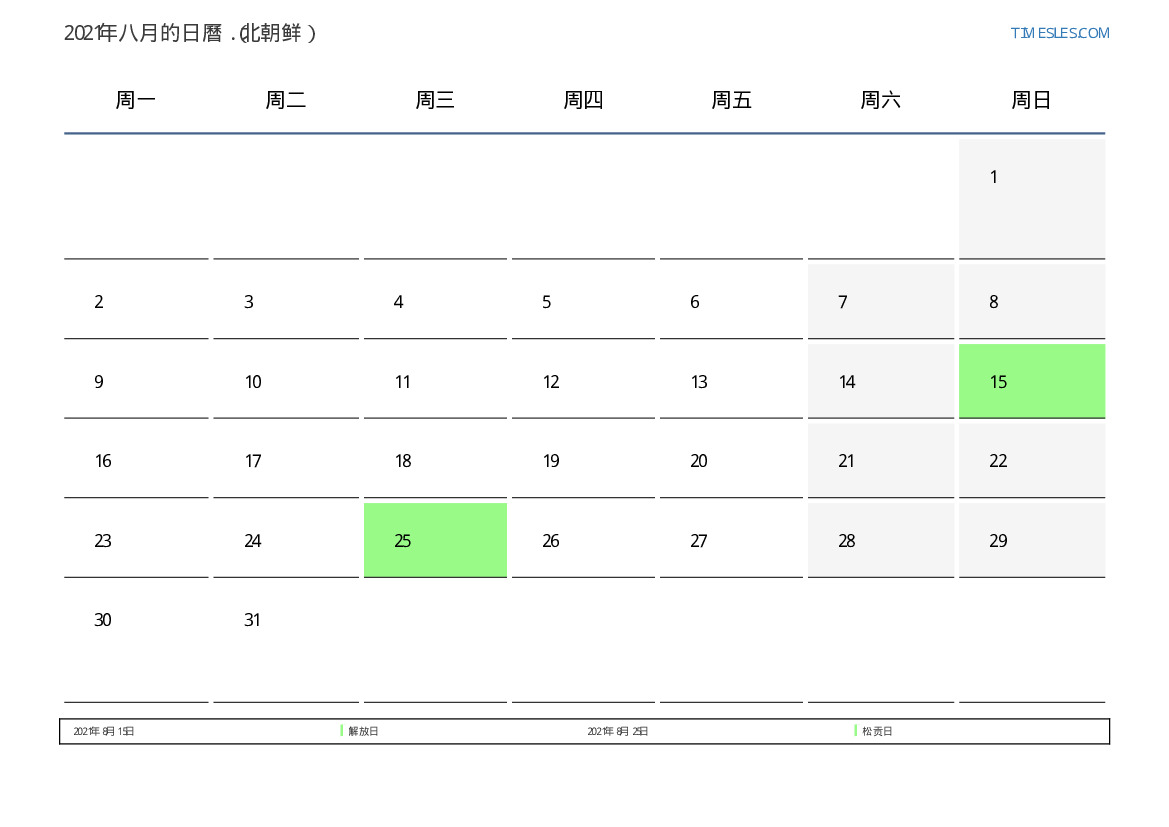
Task: Click the 周二 column header
Action: (x=286, y=100)
